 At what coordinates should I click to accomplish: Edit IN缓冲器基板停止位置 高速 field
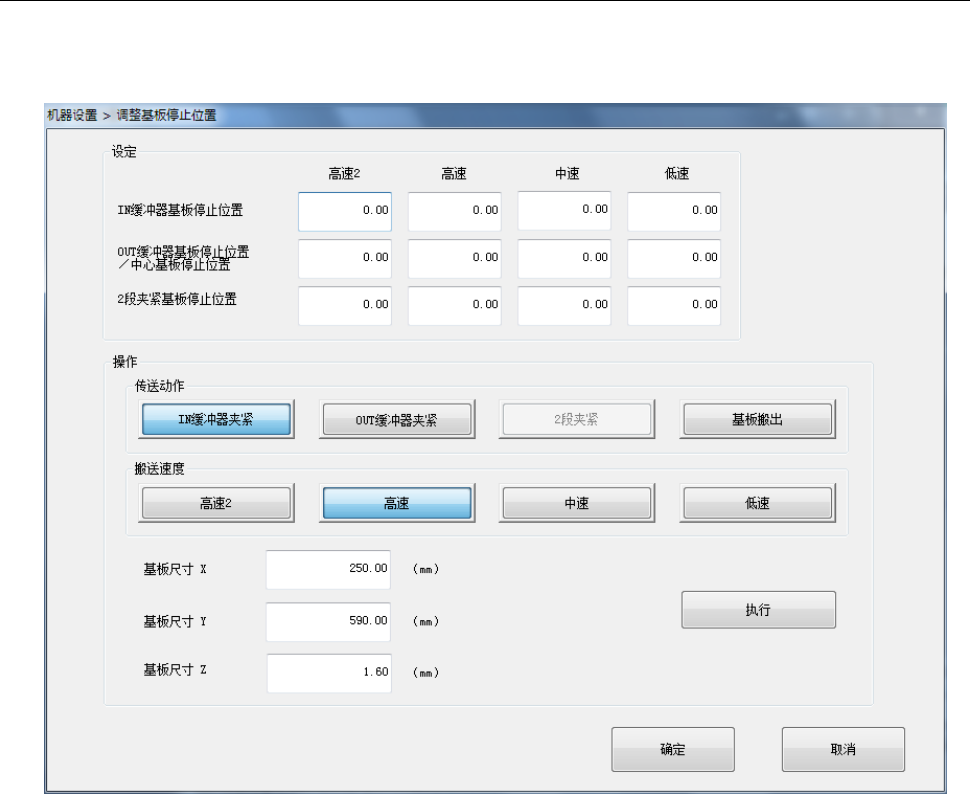(x=455, y=212)
